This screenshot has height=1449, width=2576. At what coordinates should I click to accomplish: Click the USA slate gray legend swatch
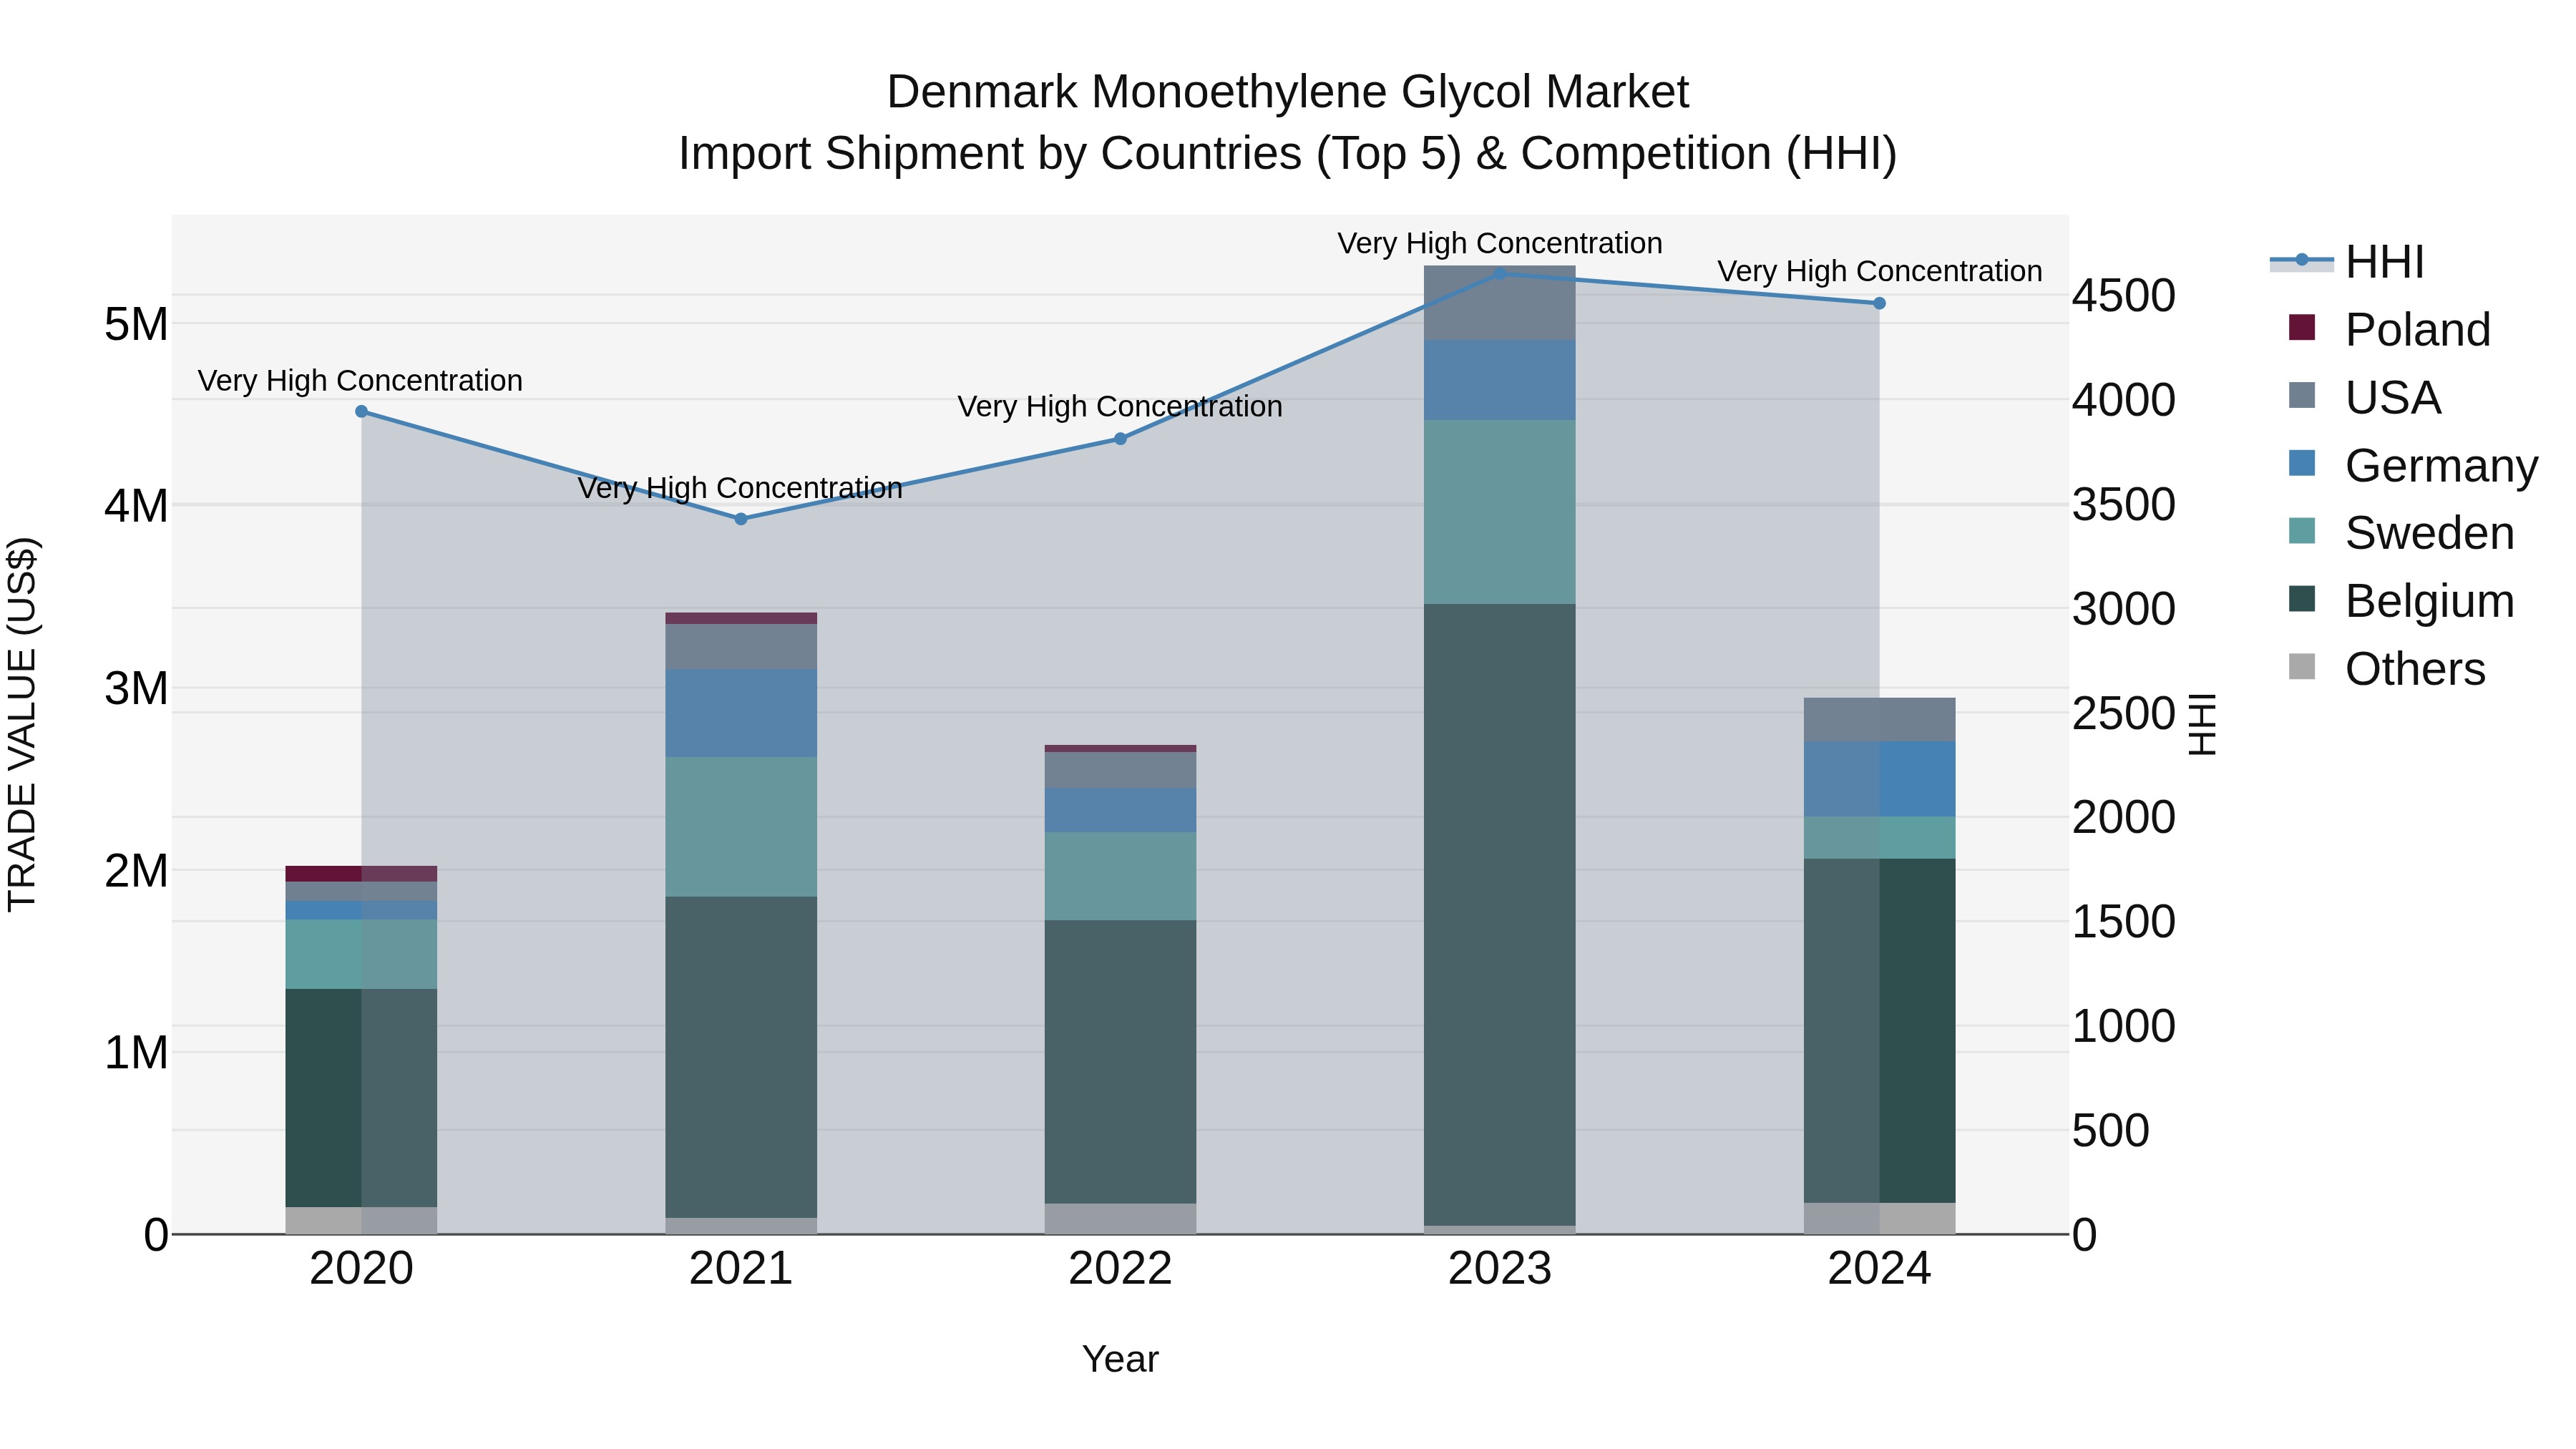click(x=2302, y=395)
